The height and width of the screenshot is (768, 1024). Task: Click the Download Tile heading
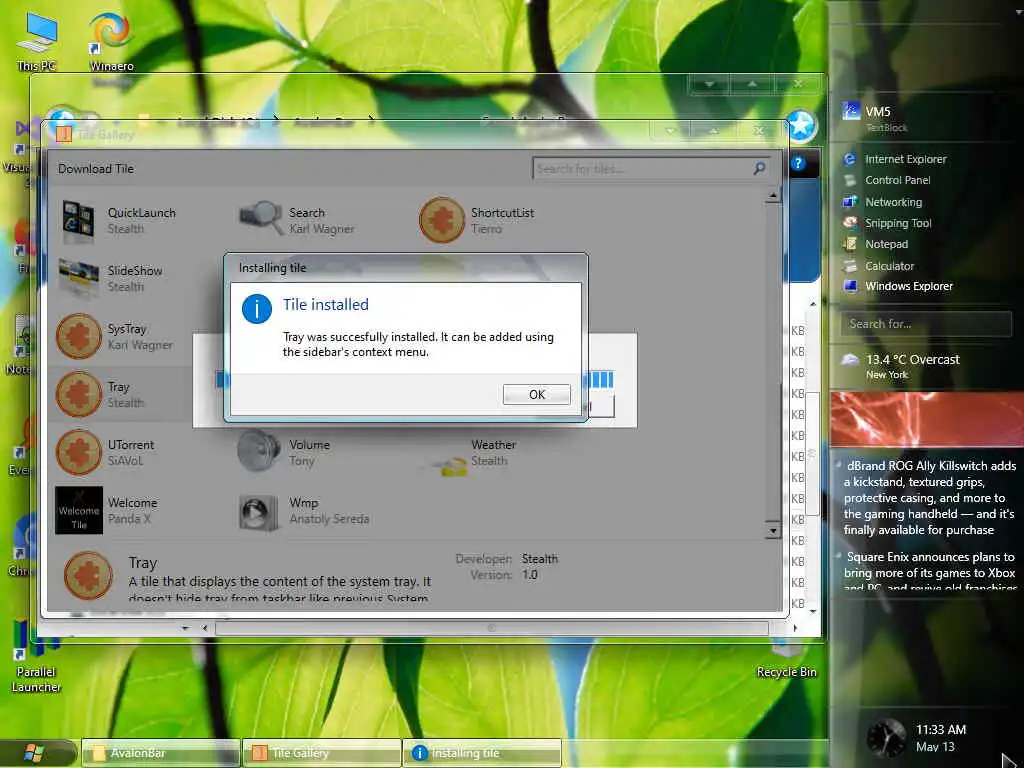coord(95,168)
